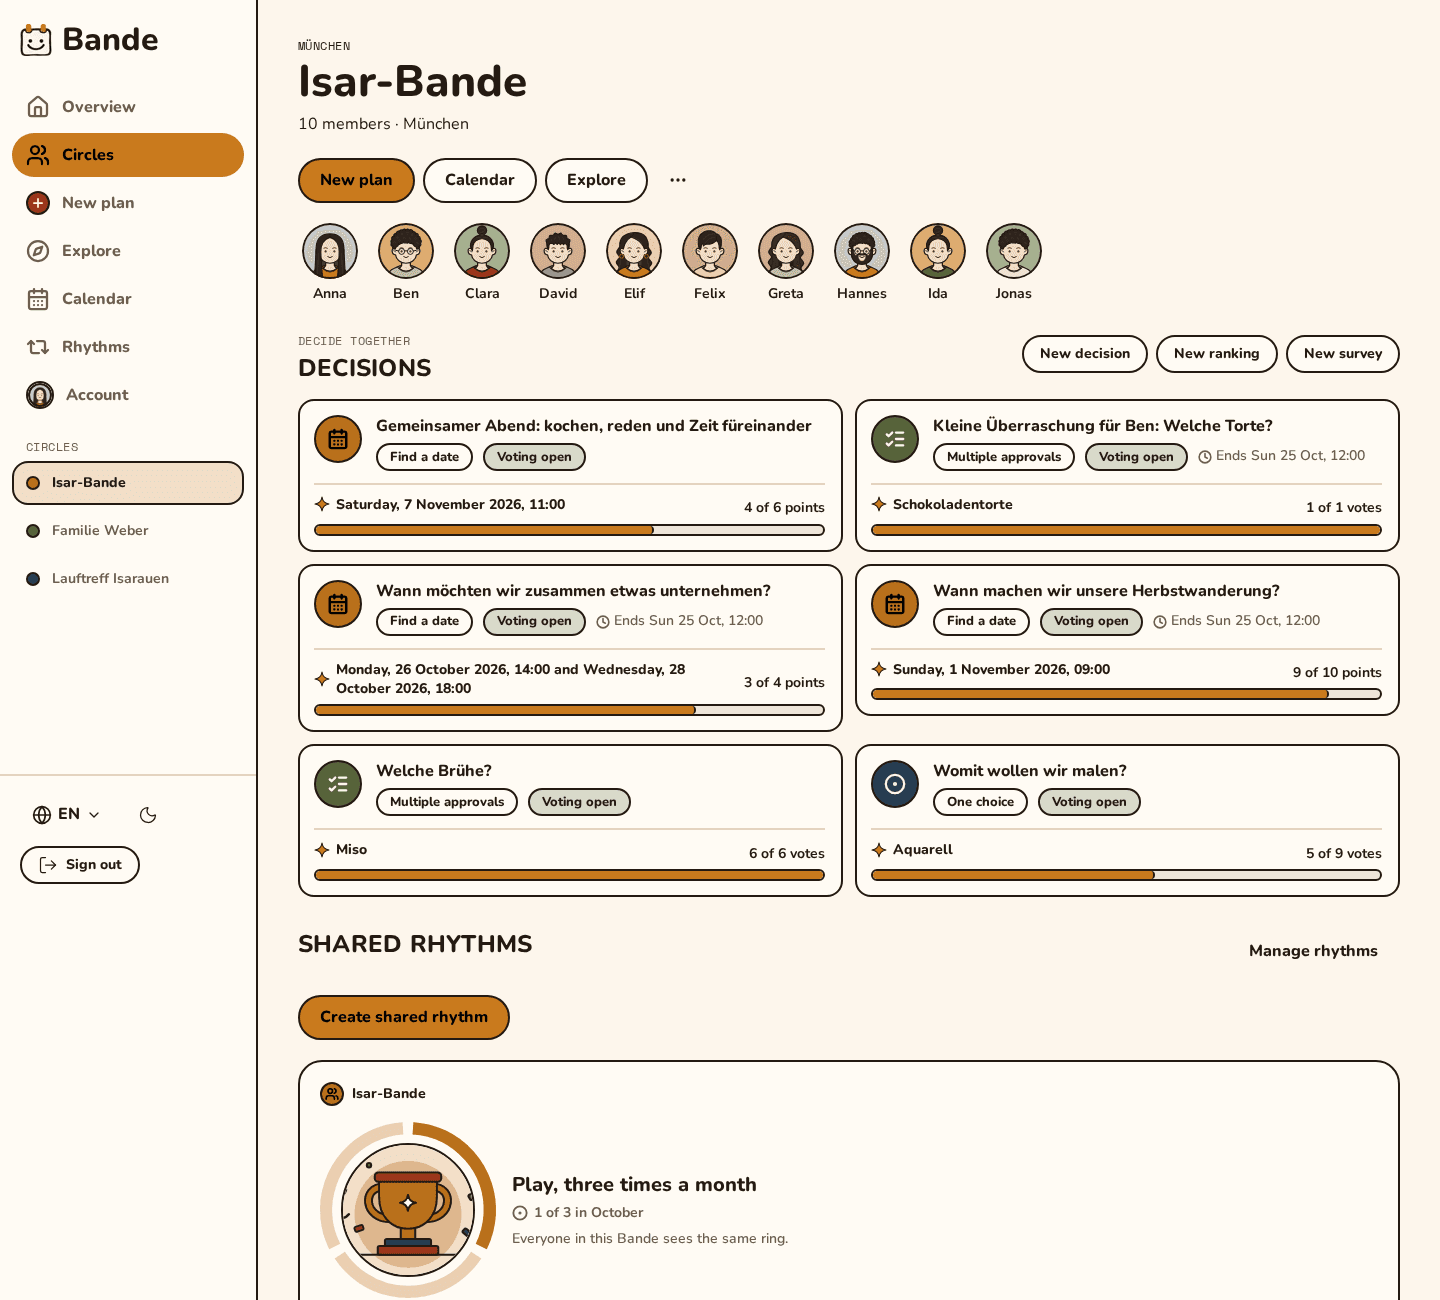Open Anna's member avatar
This screenshot has height=1300, width=1440.
pyautogui.click(x=330, y=251)
